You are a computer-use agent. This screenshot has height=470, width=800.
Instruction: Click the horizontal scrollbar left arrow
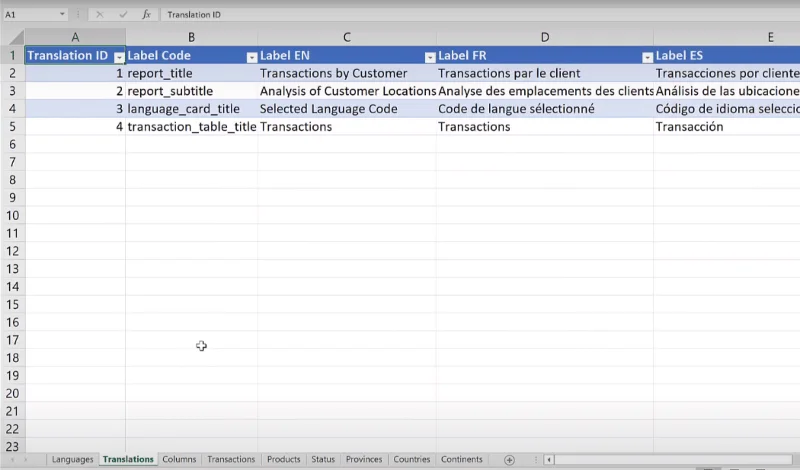click(x=549, y=460)
